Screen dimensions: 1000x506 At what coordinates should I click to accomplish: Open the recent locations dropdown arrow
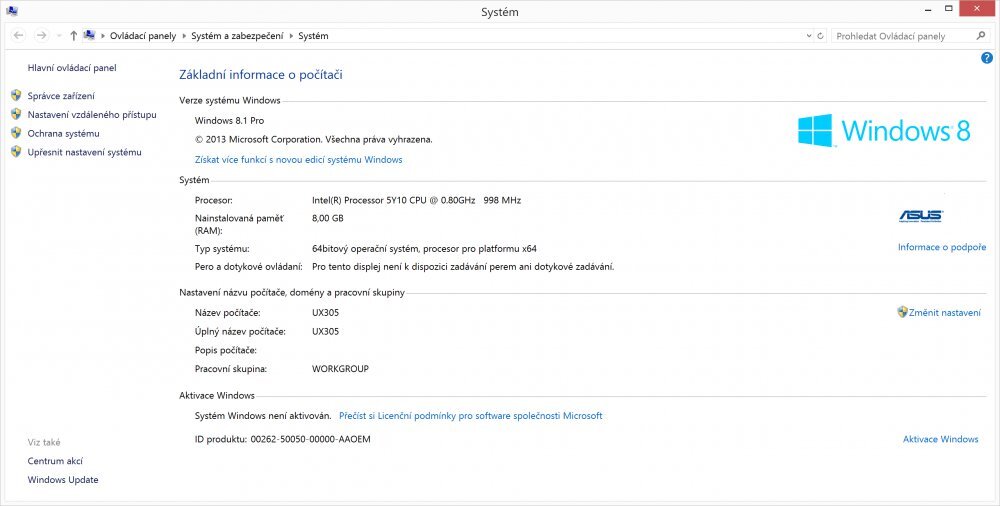59,36
